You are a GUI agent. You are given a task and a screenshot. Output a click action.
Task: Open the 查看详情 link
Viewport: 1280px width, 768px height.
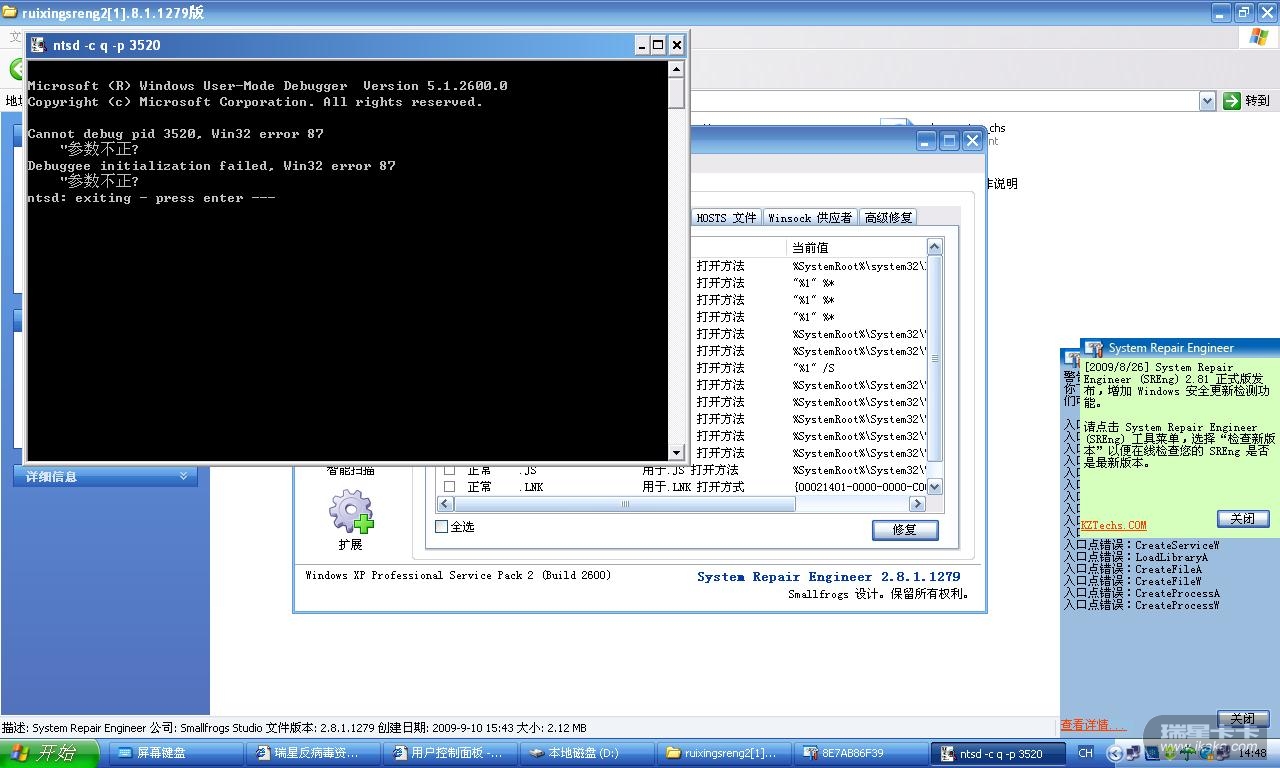click(1093, 725)
